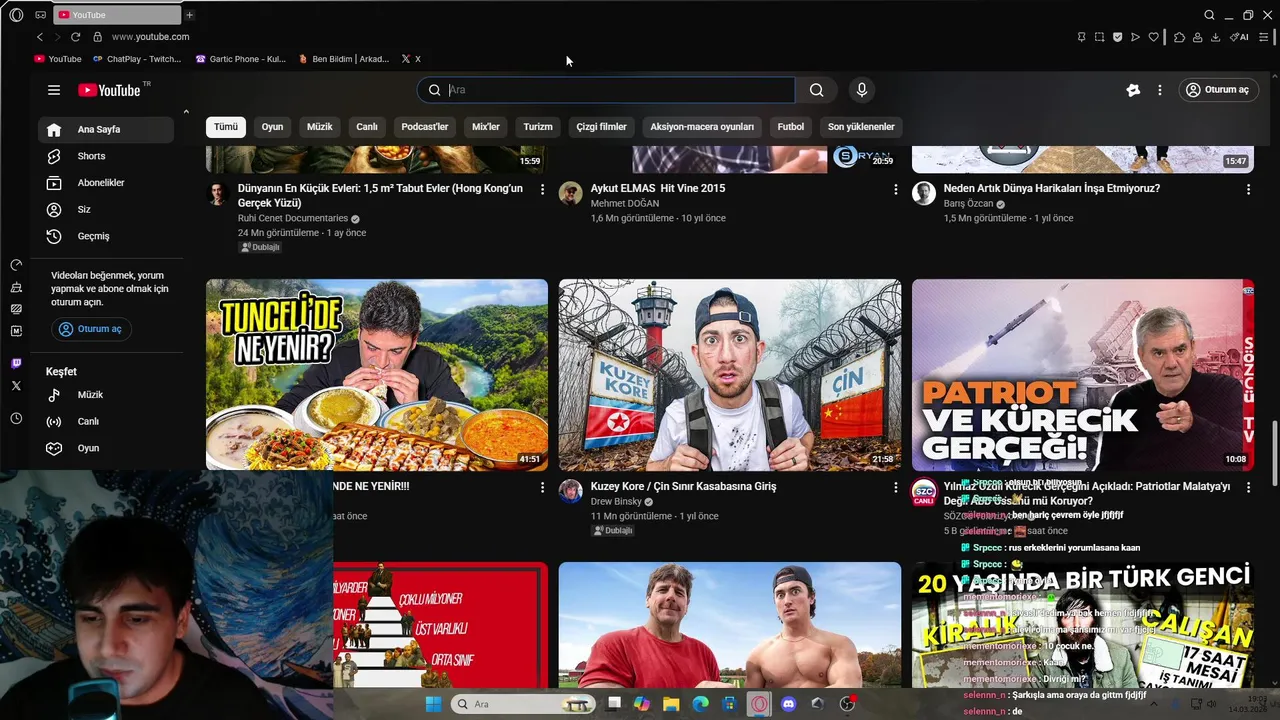The width and height of the screenshot is (1280, 720).
Task: Select the Müzik filter chip
Action: (x=319, y=127)
